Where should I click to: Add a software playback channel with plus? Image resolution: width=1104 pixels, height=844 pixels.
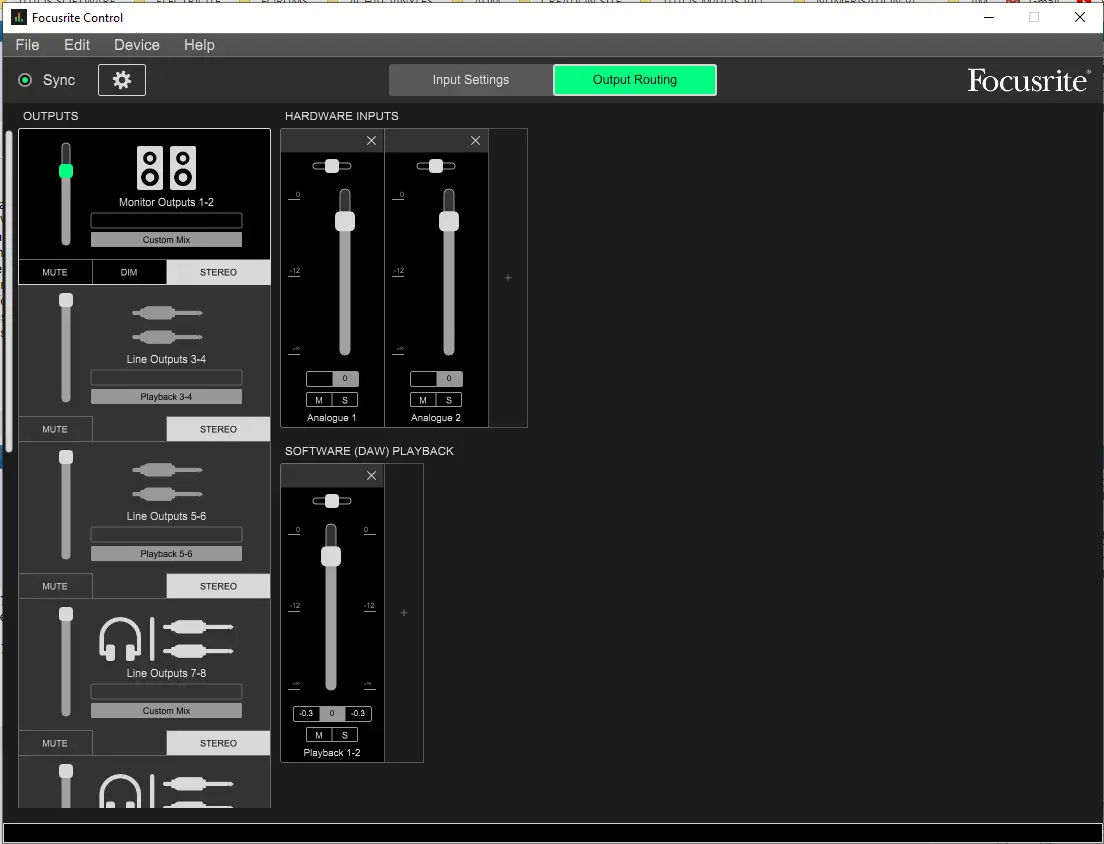pos(404,613)
